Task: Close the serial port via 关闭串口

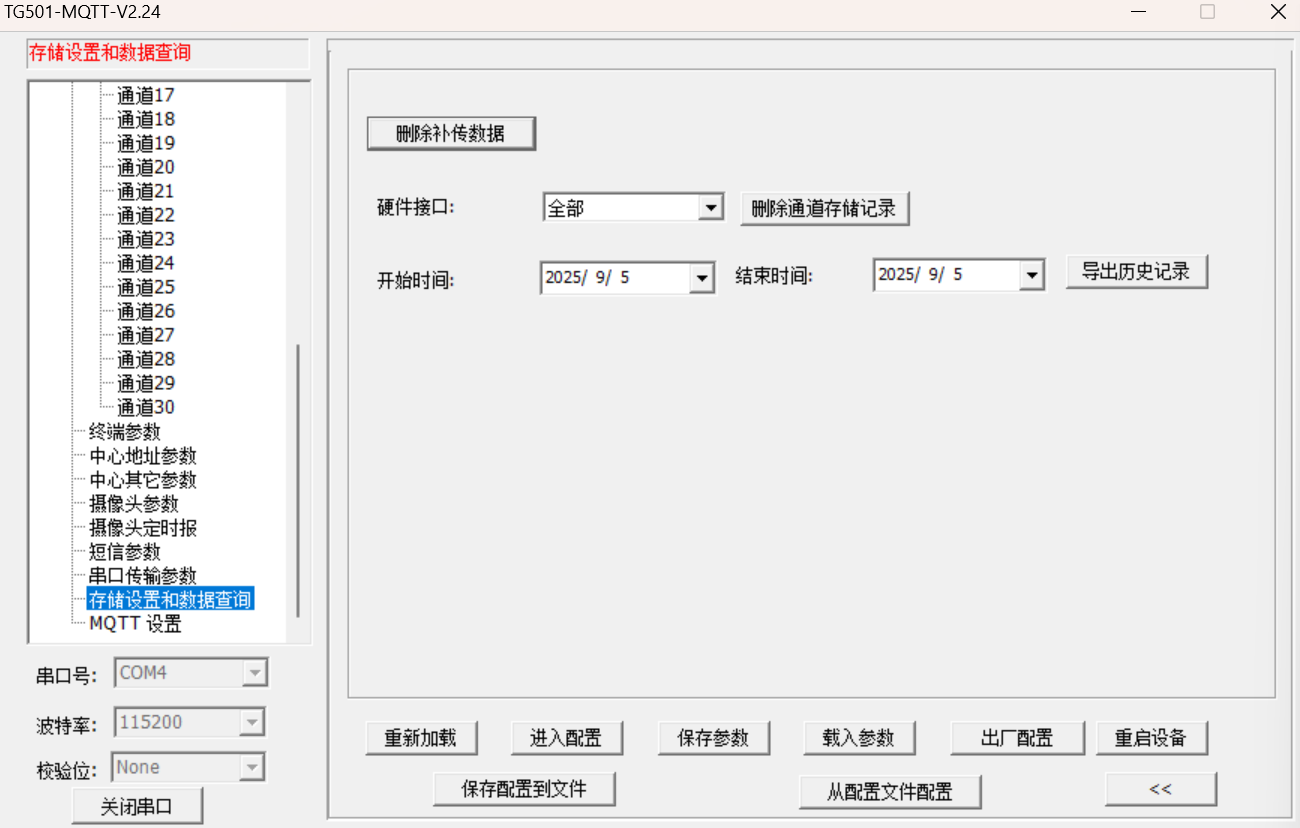Action: (137, 805)
